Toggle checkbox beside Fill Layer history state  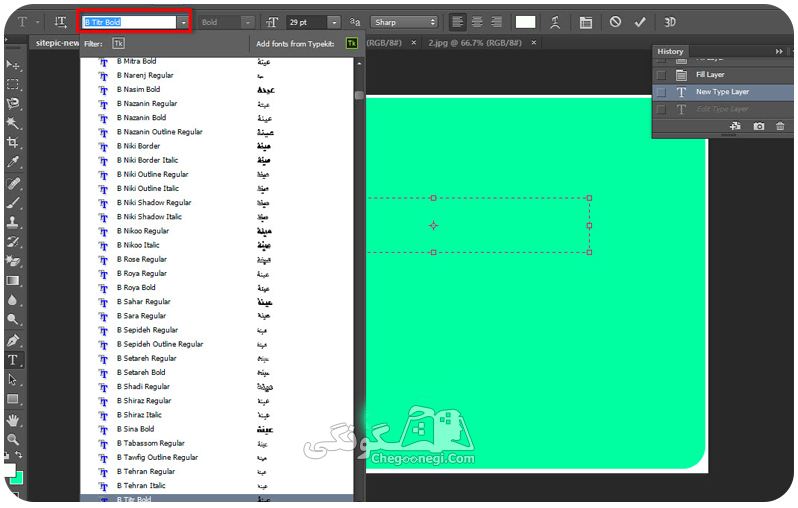point(661,75)
